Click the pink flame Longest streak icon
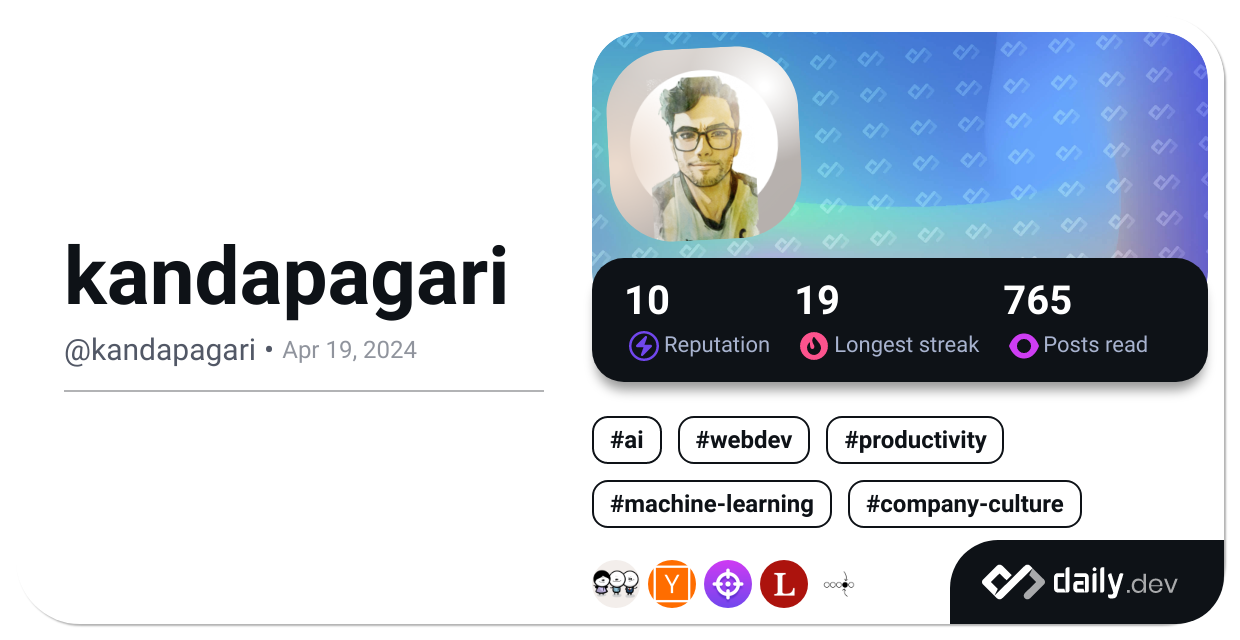The image size is (1240, 640). [813, 346]
